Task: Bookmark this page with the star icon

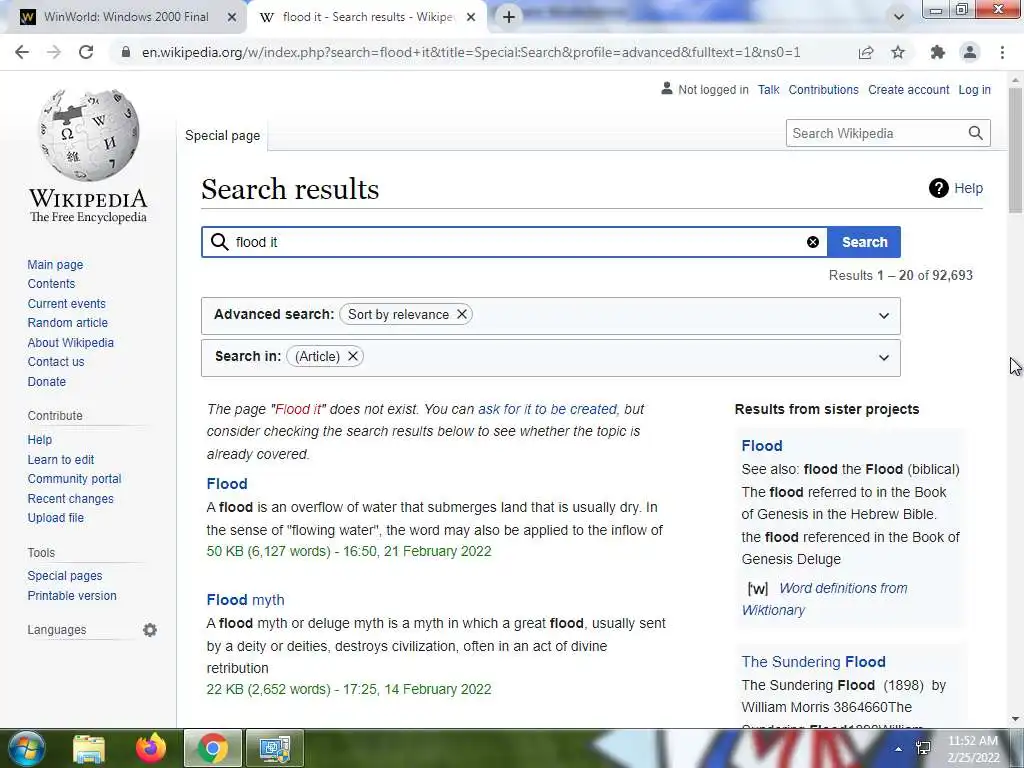Action: tap(898, 52)
